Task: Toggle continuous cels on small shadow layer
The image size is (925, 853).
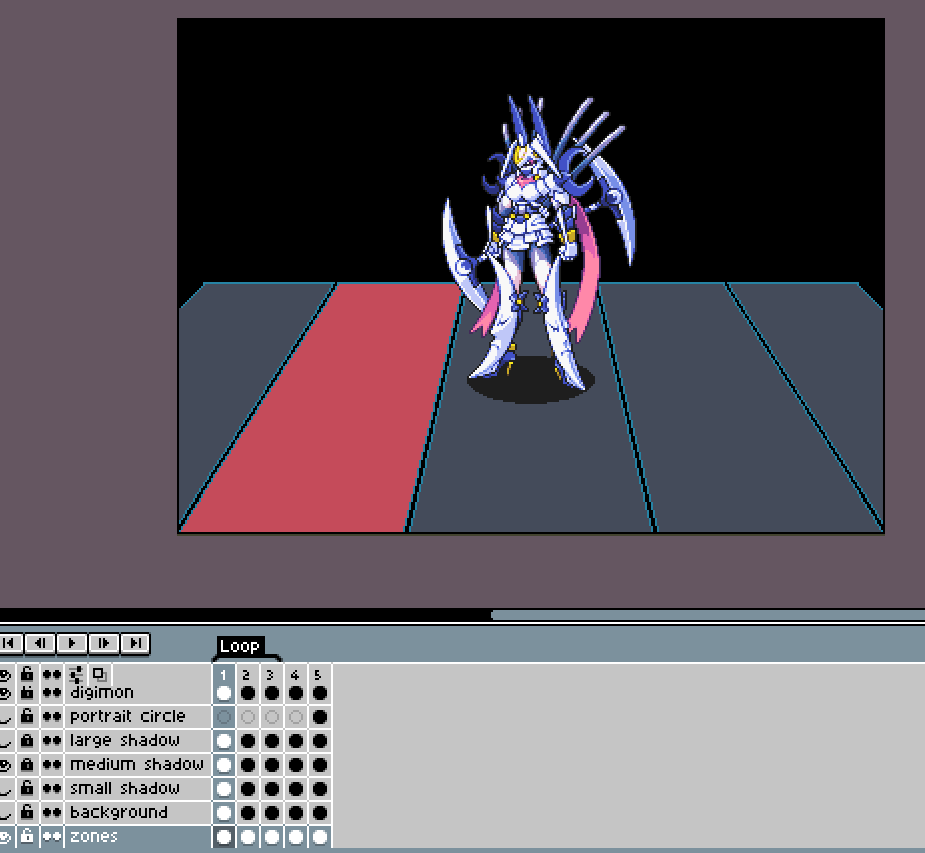Action: 52,789
